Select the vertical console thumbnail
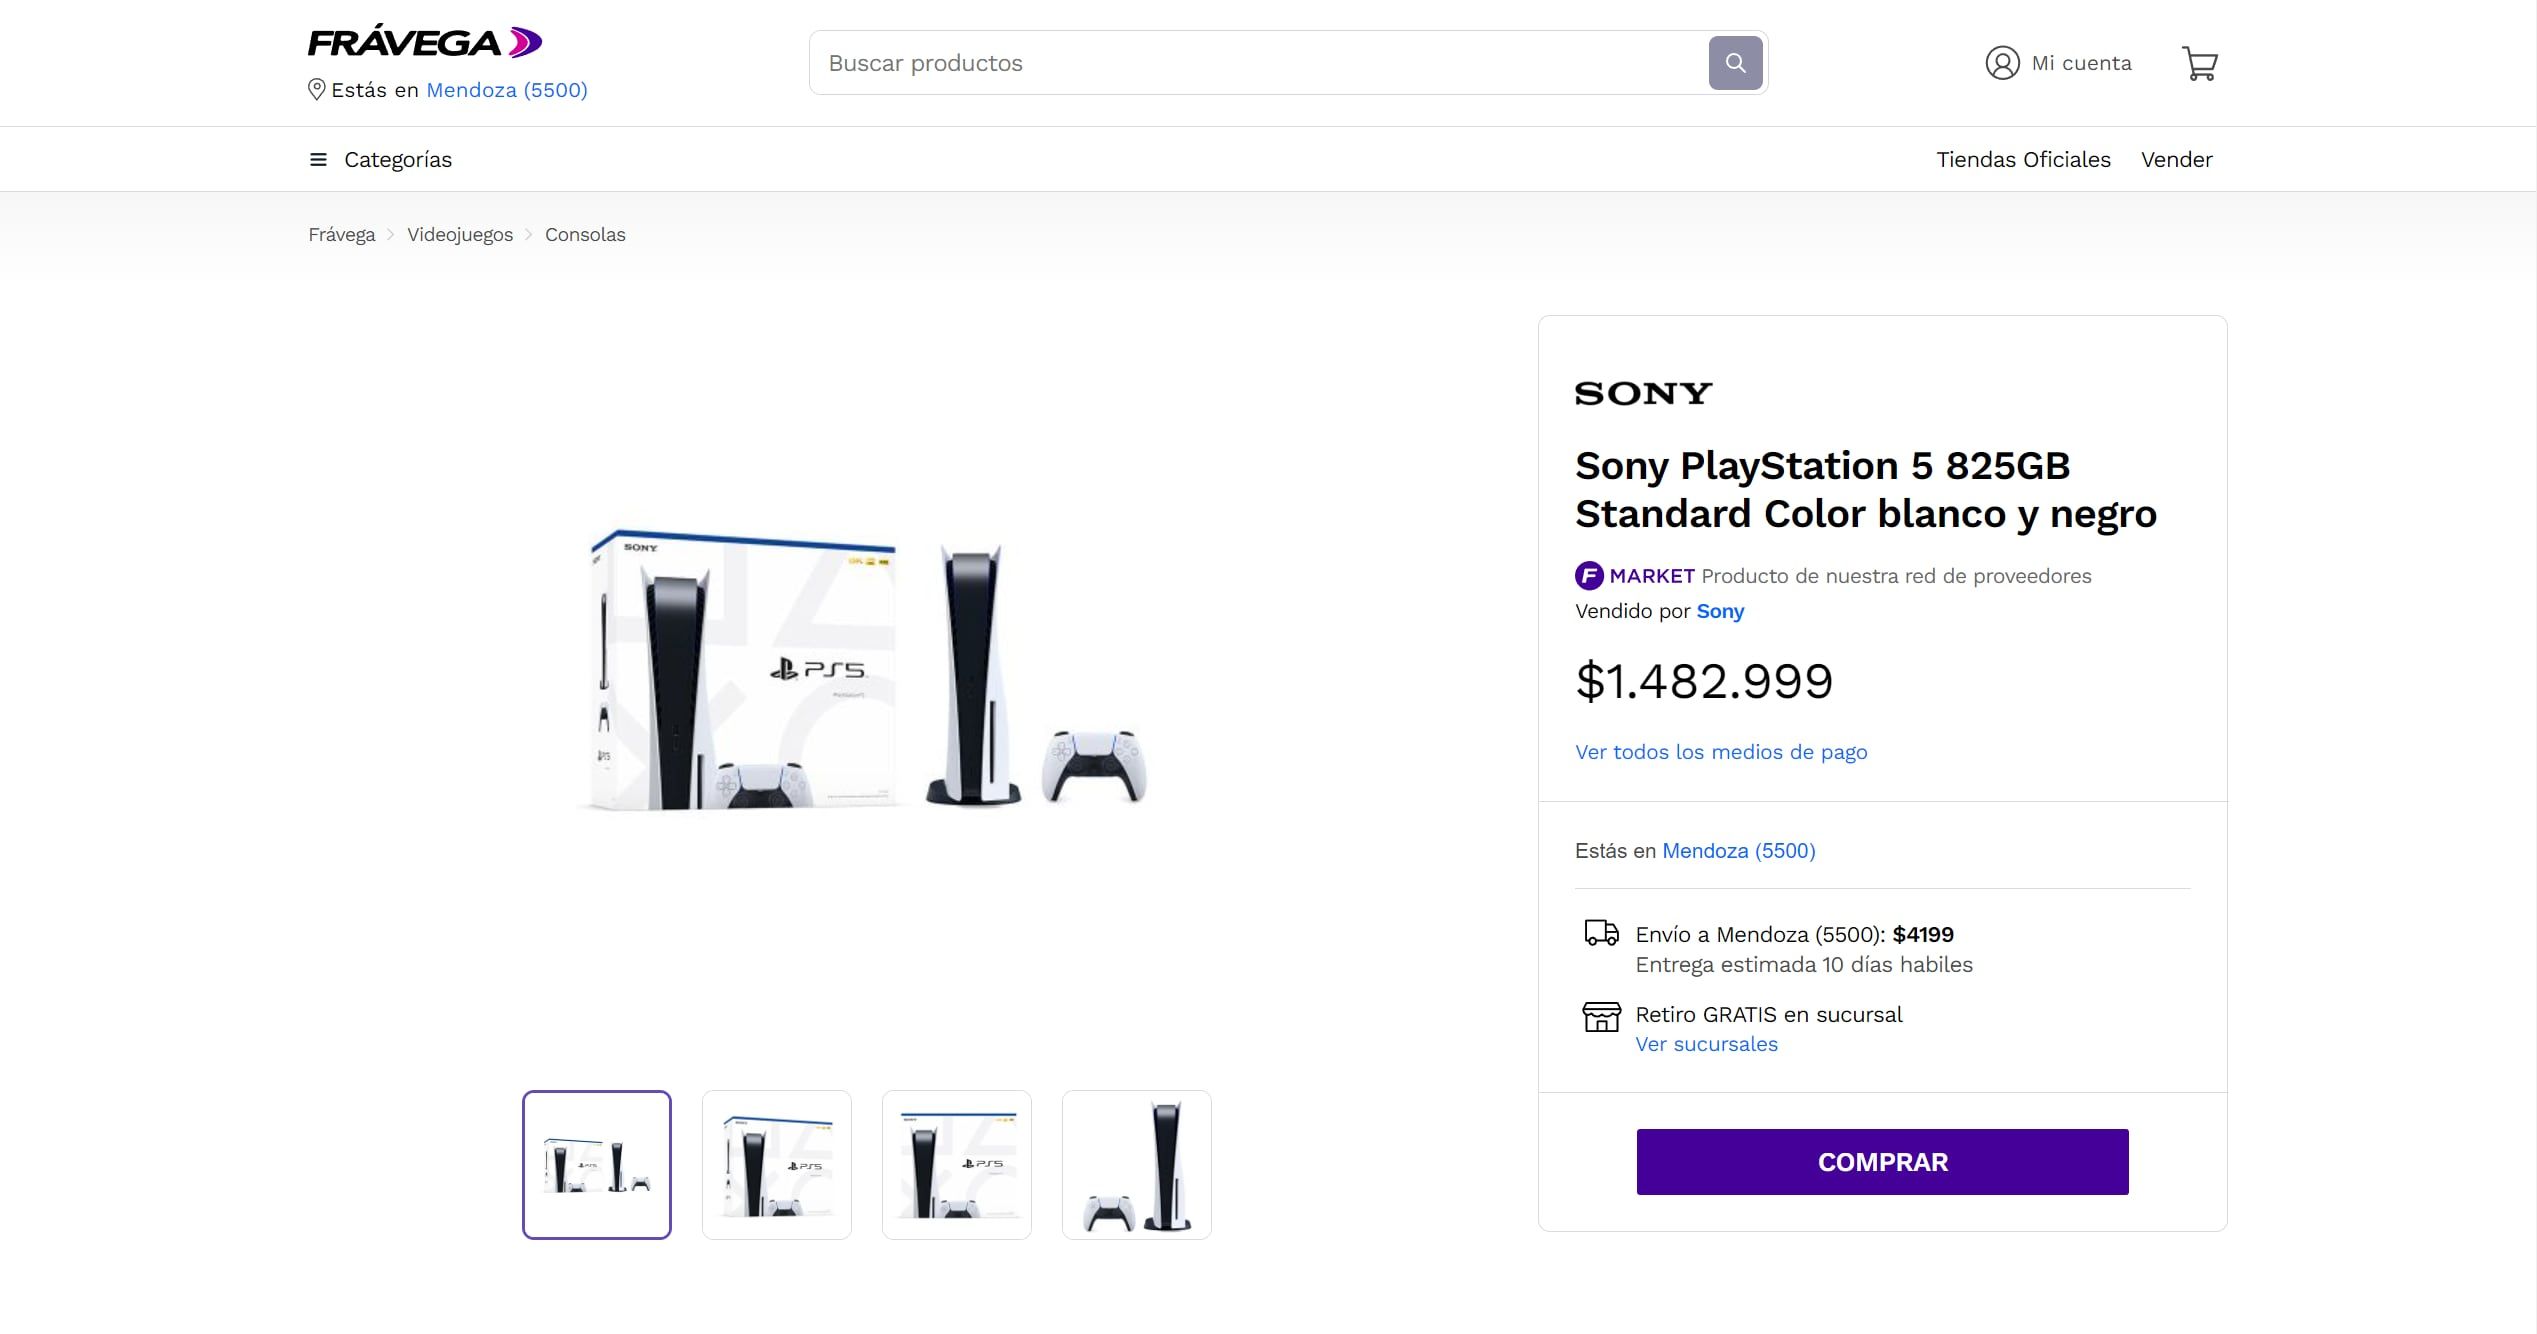Screen dimensions: 2537x1334 pyautogui.click(x=1135, y=1163)
